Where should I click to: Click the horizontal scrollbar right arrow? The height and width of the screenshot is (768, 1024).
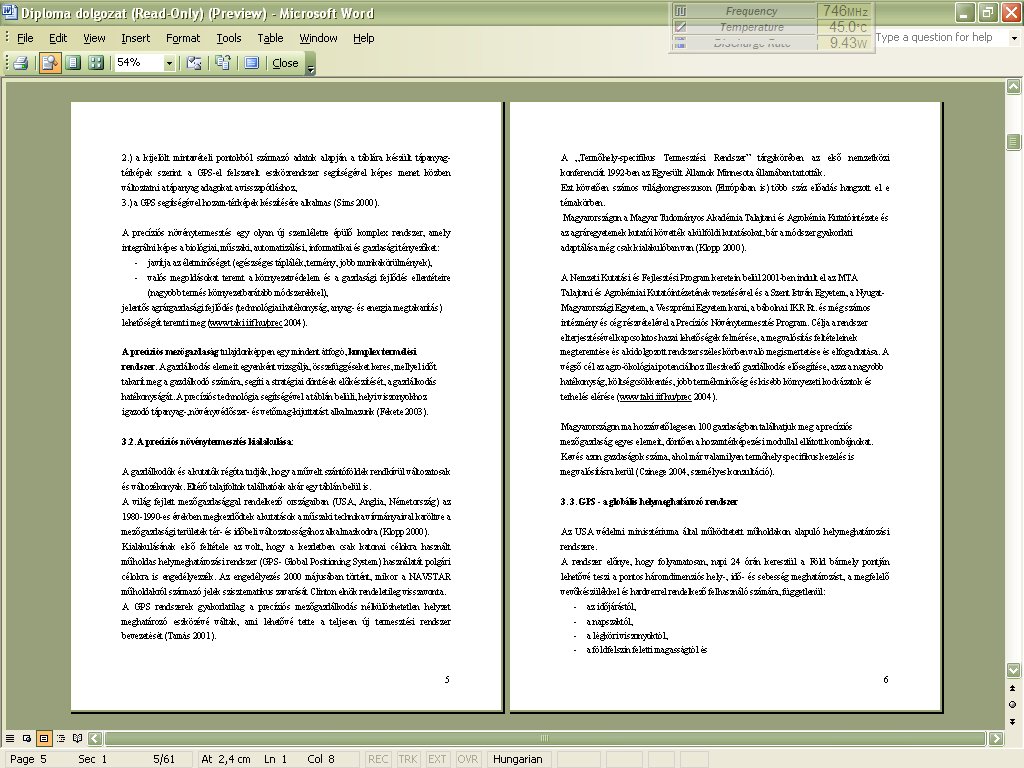996,739
